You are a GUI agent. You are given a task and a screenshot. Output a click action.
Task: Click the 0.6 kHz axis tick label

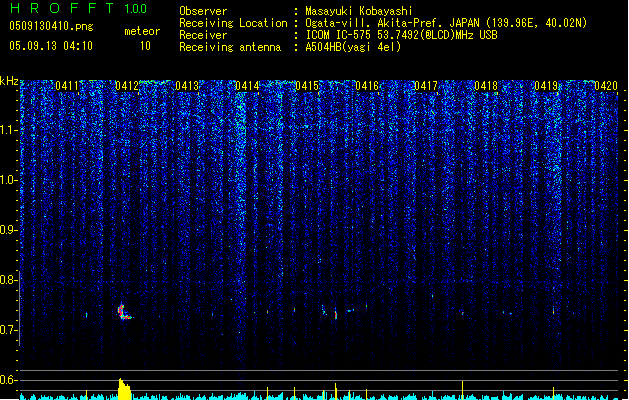tap(8, 380)
